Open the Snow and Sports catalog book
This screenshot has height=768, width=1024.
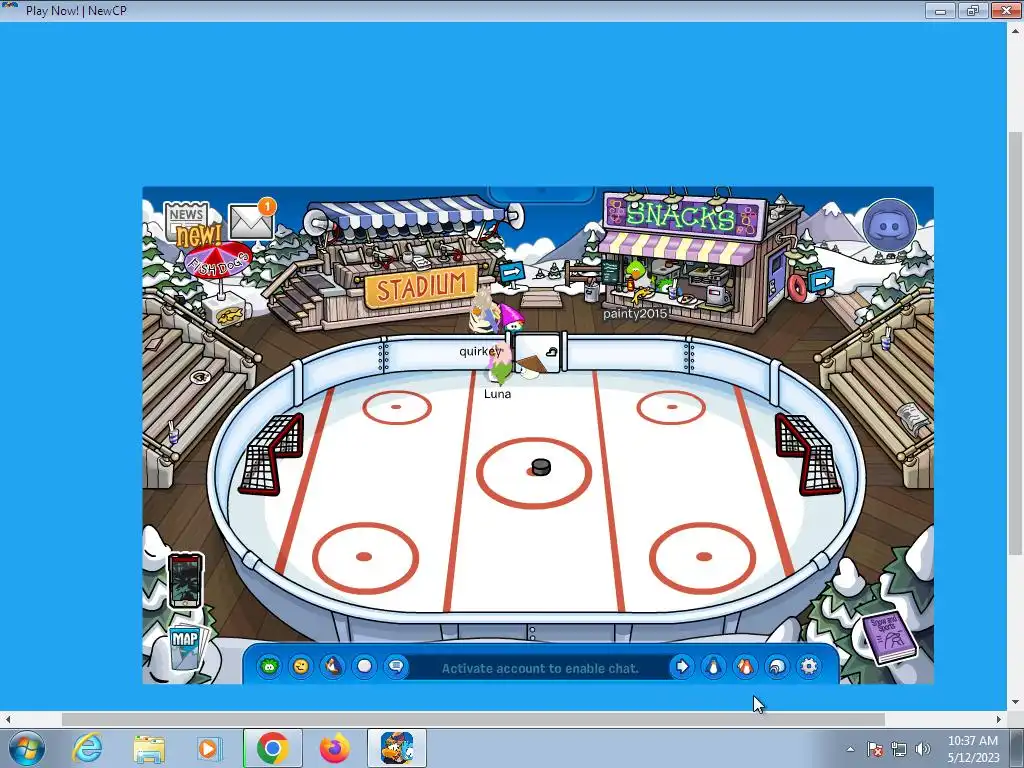(x=890, y=637)
